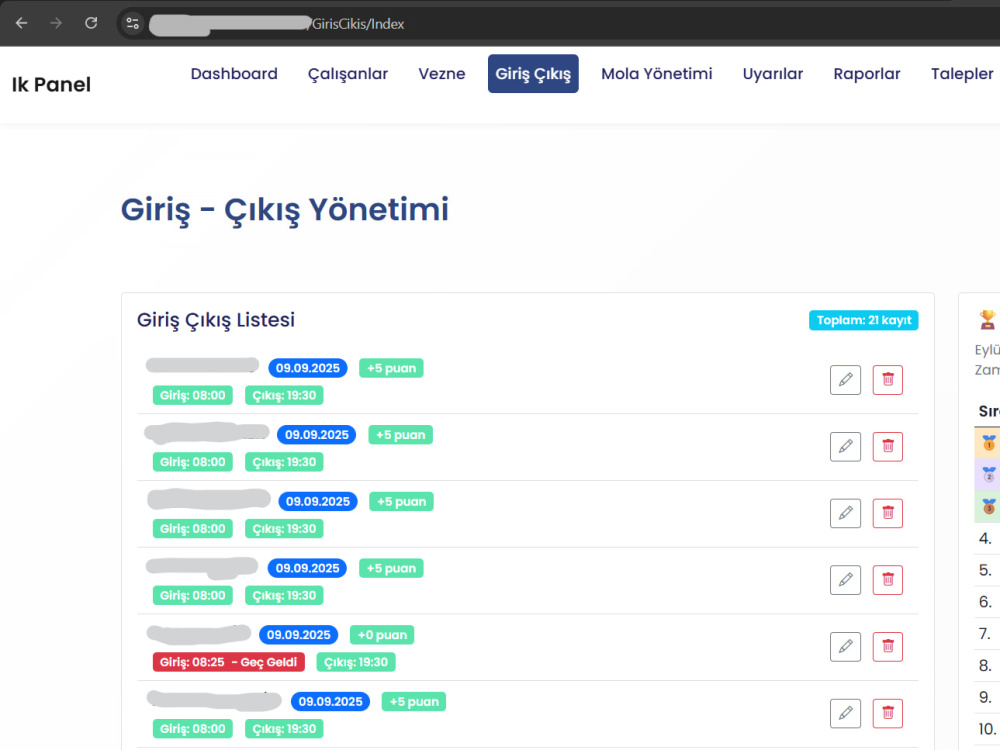Open the Vezne section

[441, 74]
